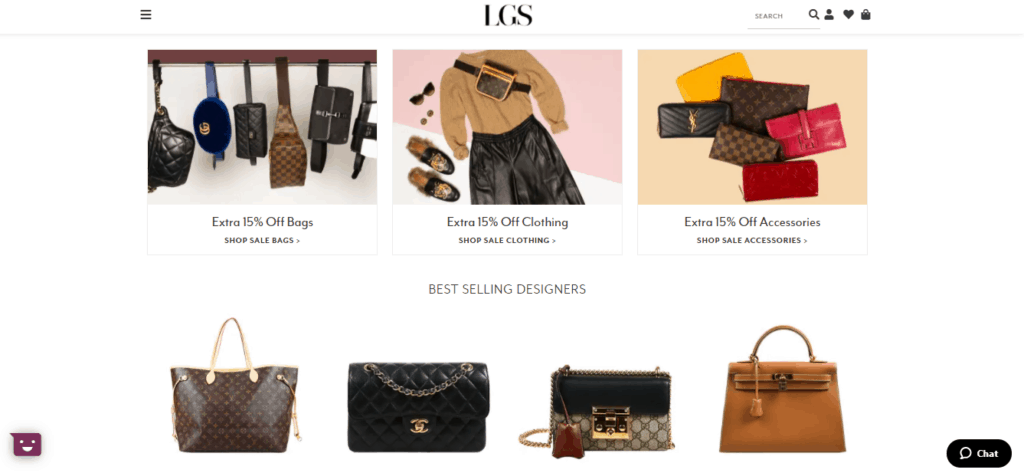The image size is (1024, 473).
Task: Click Extra 15% Off Bags heading
Action: click(262, 222)
